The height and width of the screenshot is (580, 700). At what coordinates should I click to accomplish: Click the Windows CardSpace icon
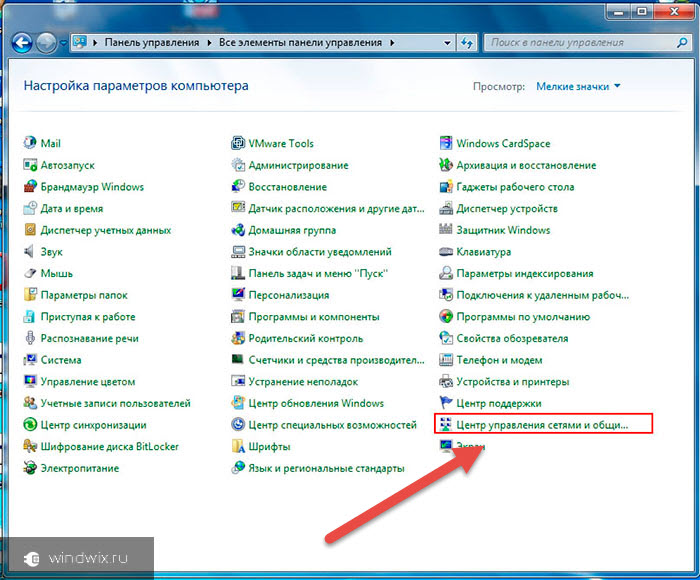(x=446, y=143)
